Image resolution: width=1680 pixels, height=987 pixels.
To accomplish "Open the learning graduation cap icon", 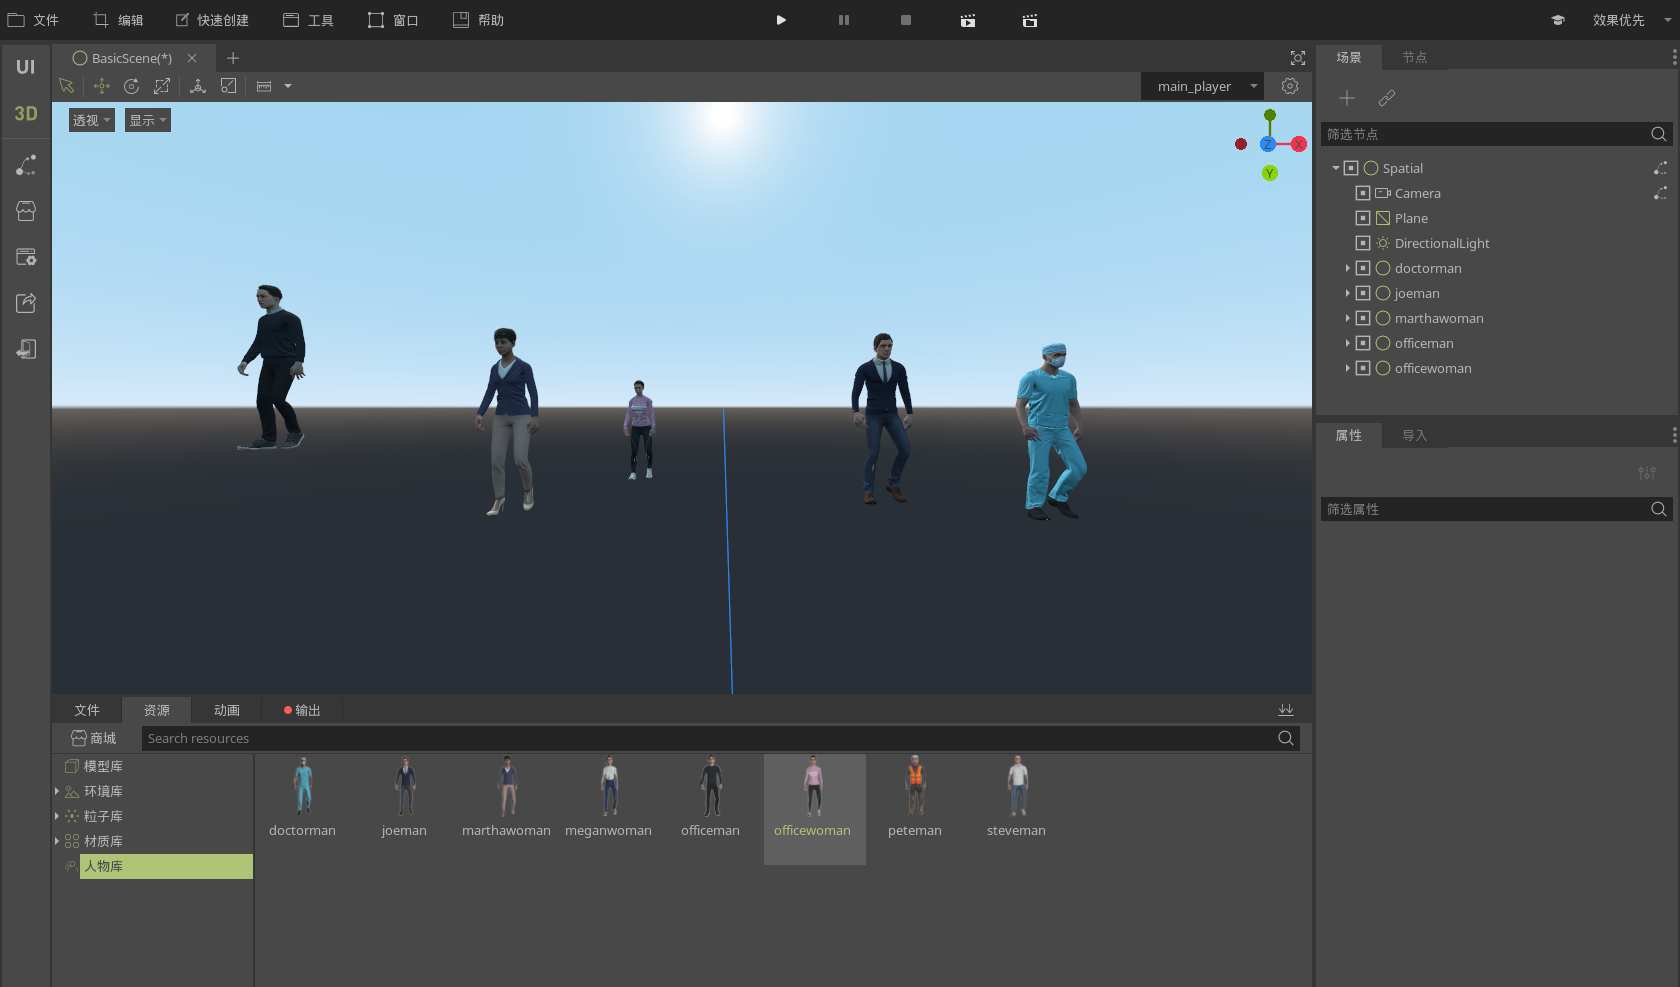I will point(1558,20).
